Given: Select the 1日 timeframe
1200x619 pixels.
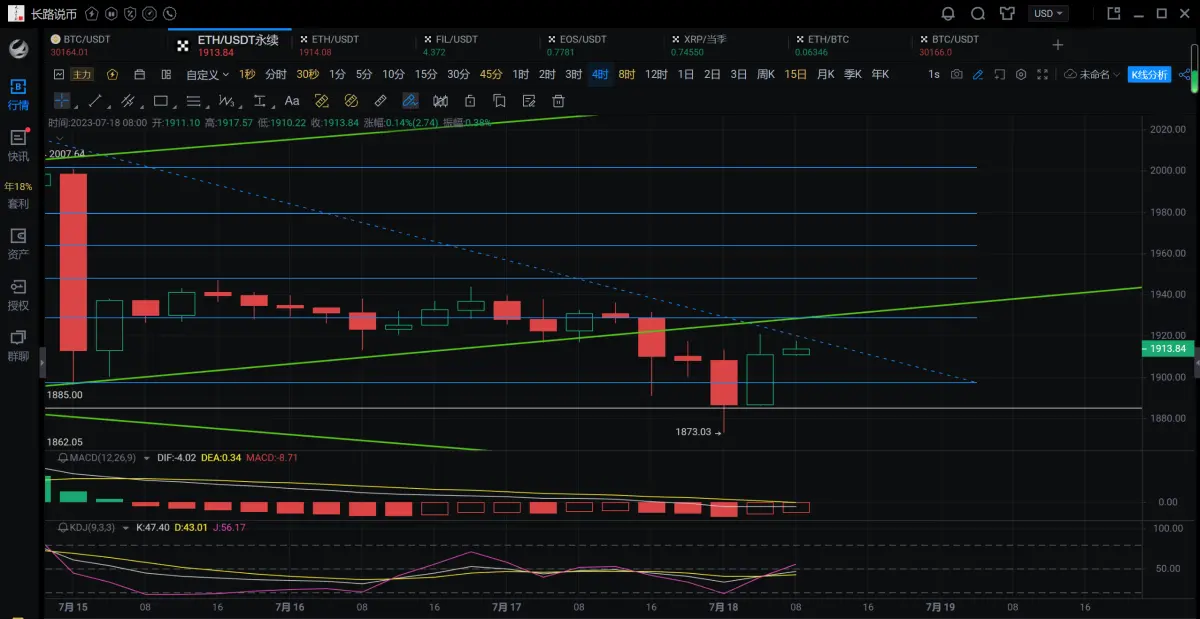Looking at the screenshot, I should tap(686, 75).
